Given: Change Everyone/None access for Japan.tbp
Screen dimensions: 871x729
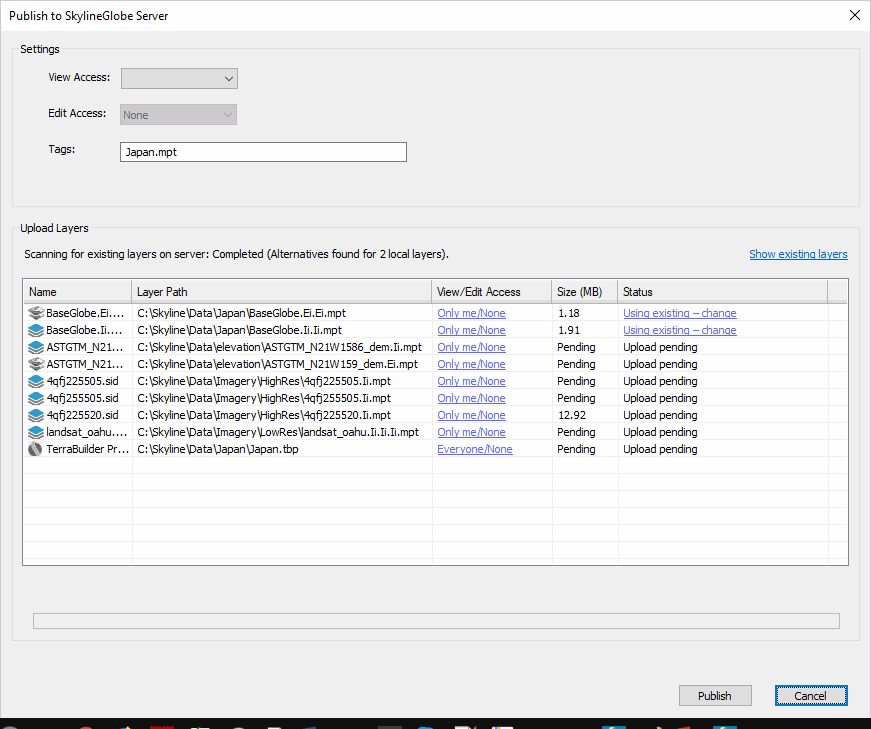Looking at the screenshot, I should pos(474,449).
